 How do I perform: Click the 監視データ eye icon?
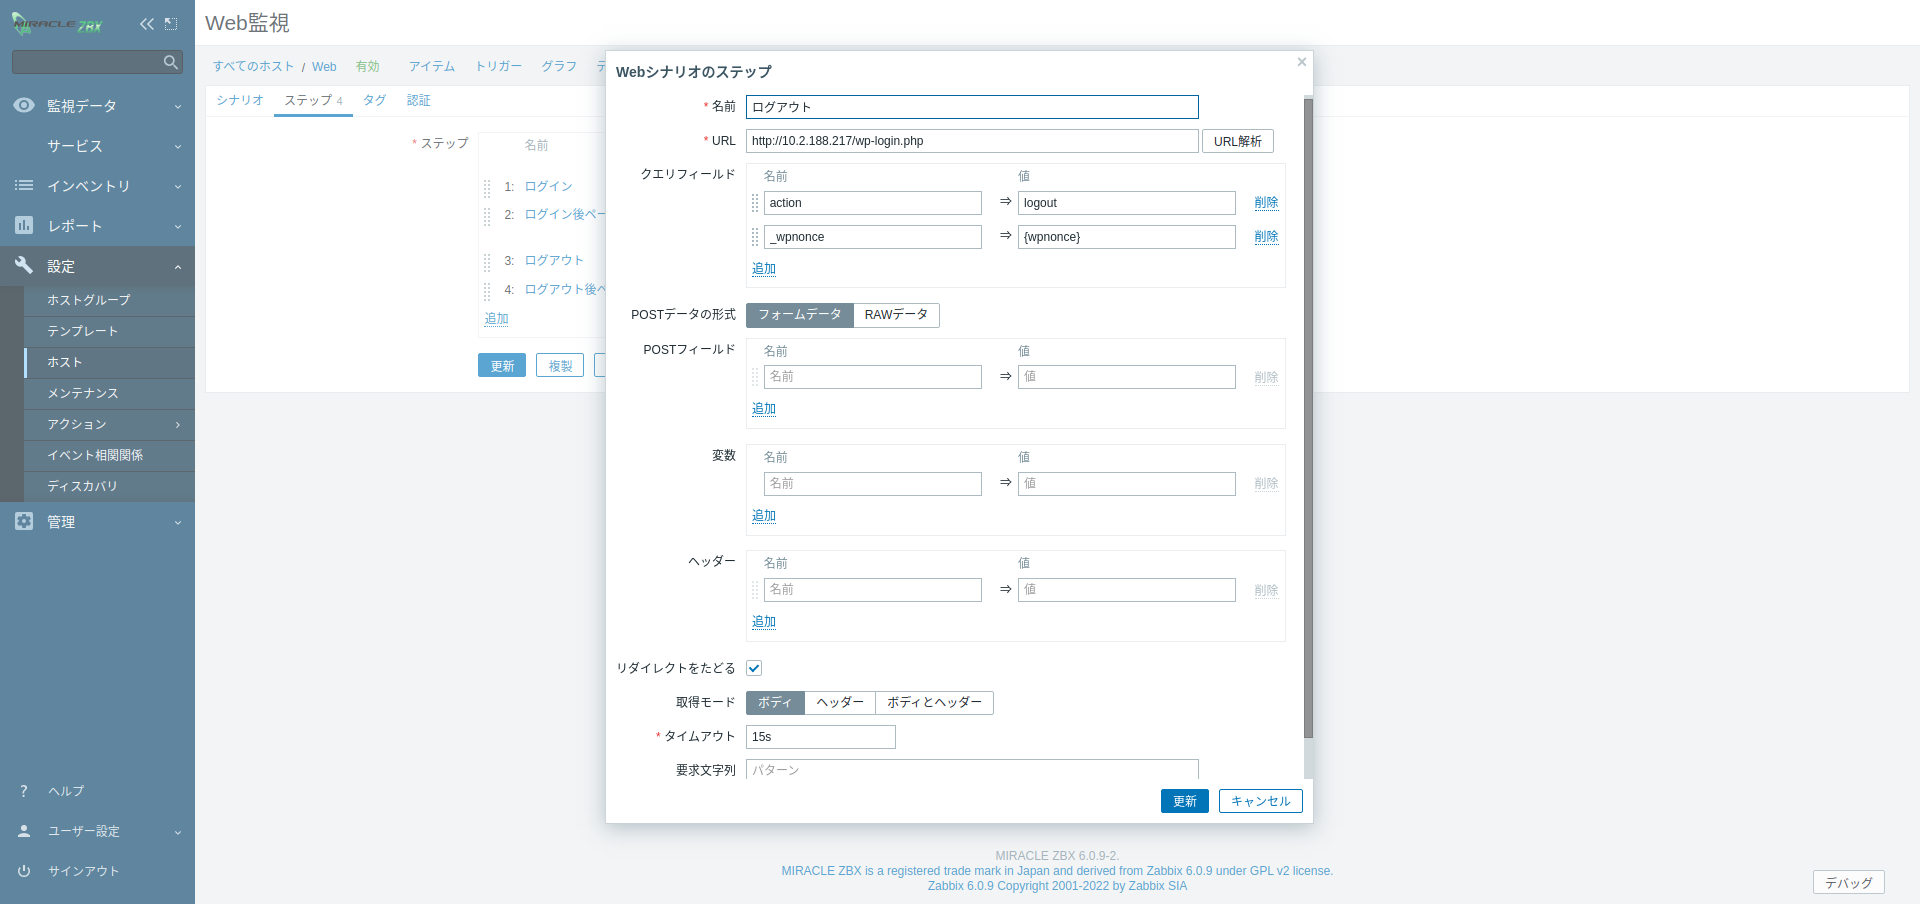click(24, 106)
